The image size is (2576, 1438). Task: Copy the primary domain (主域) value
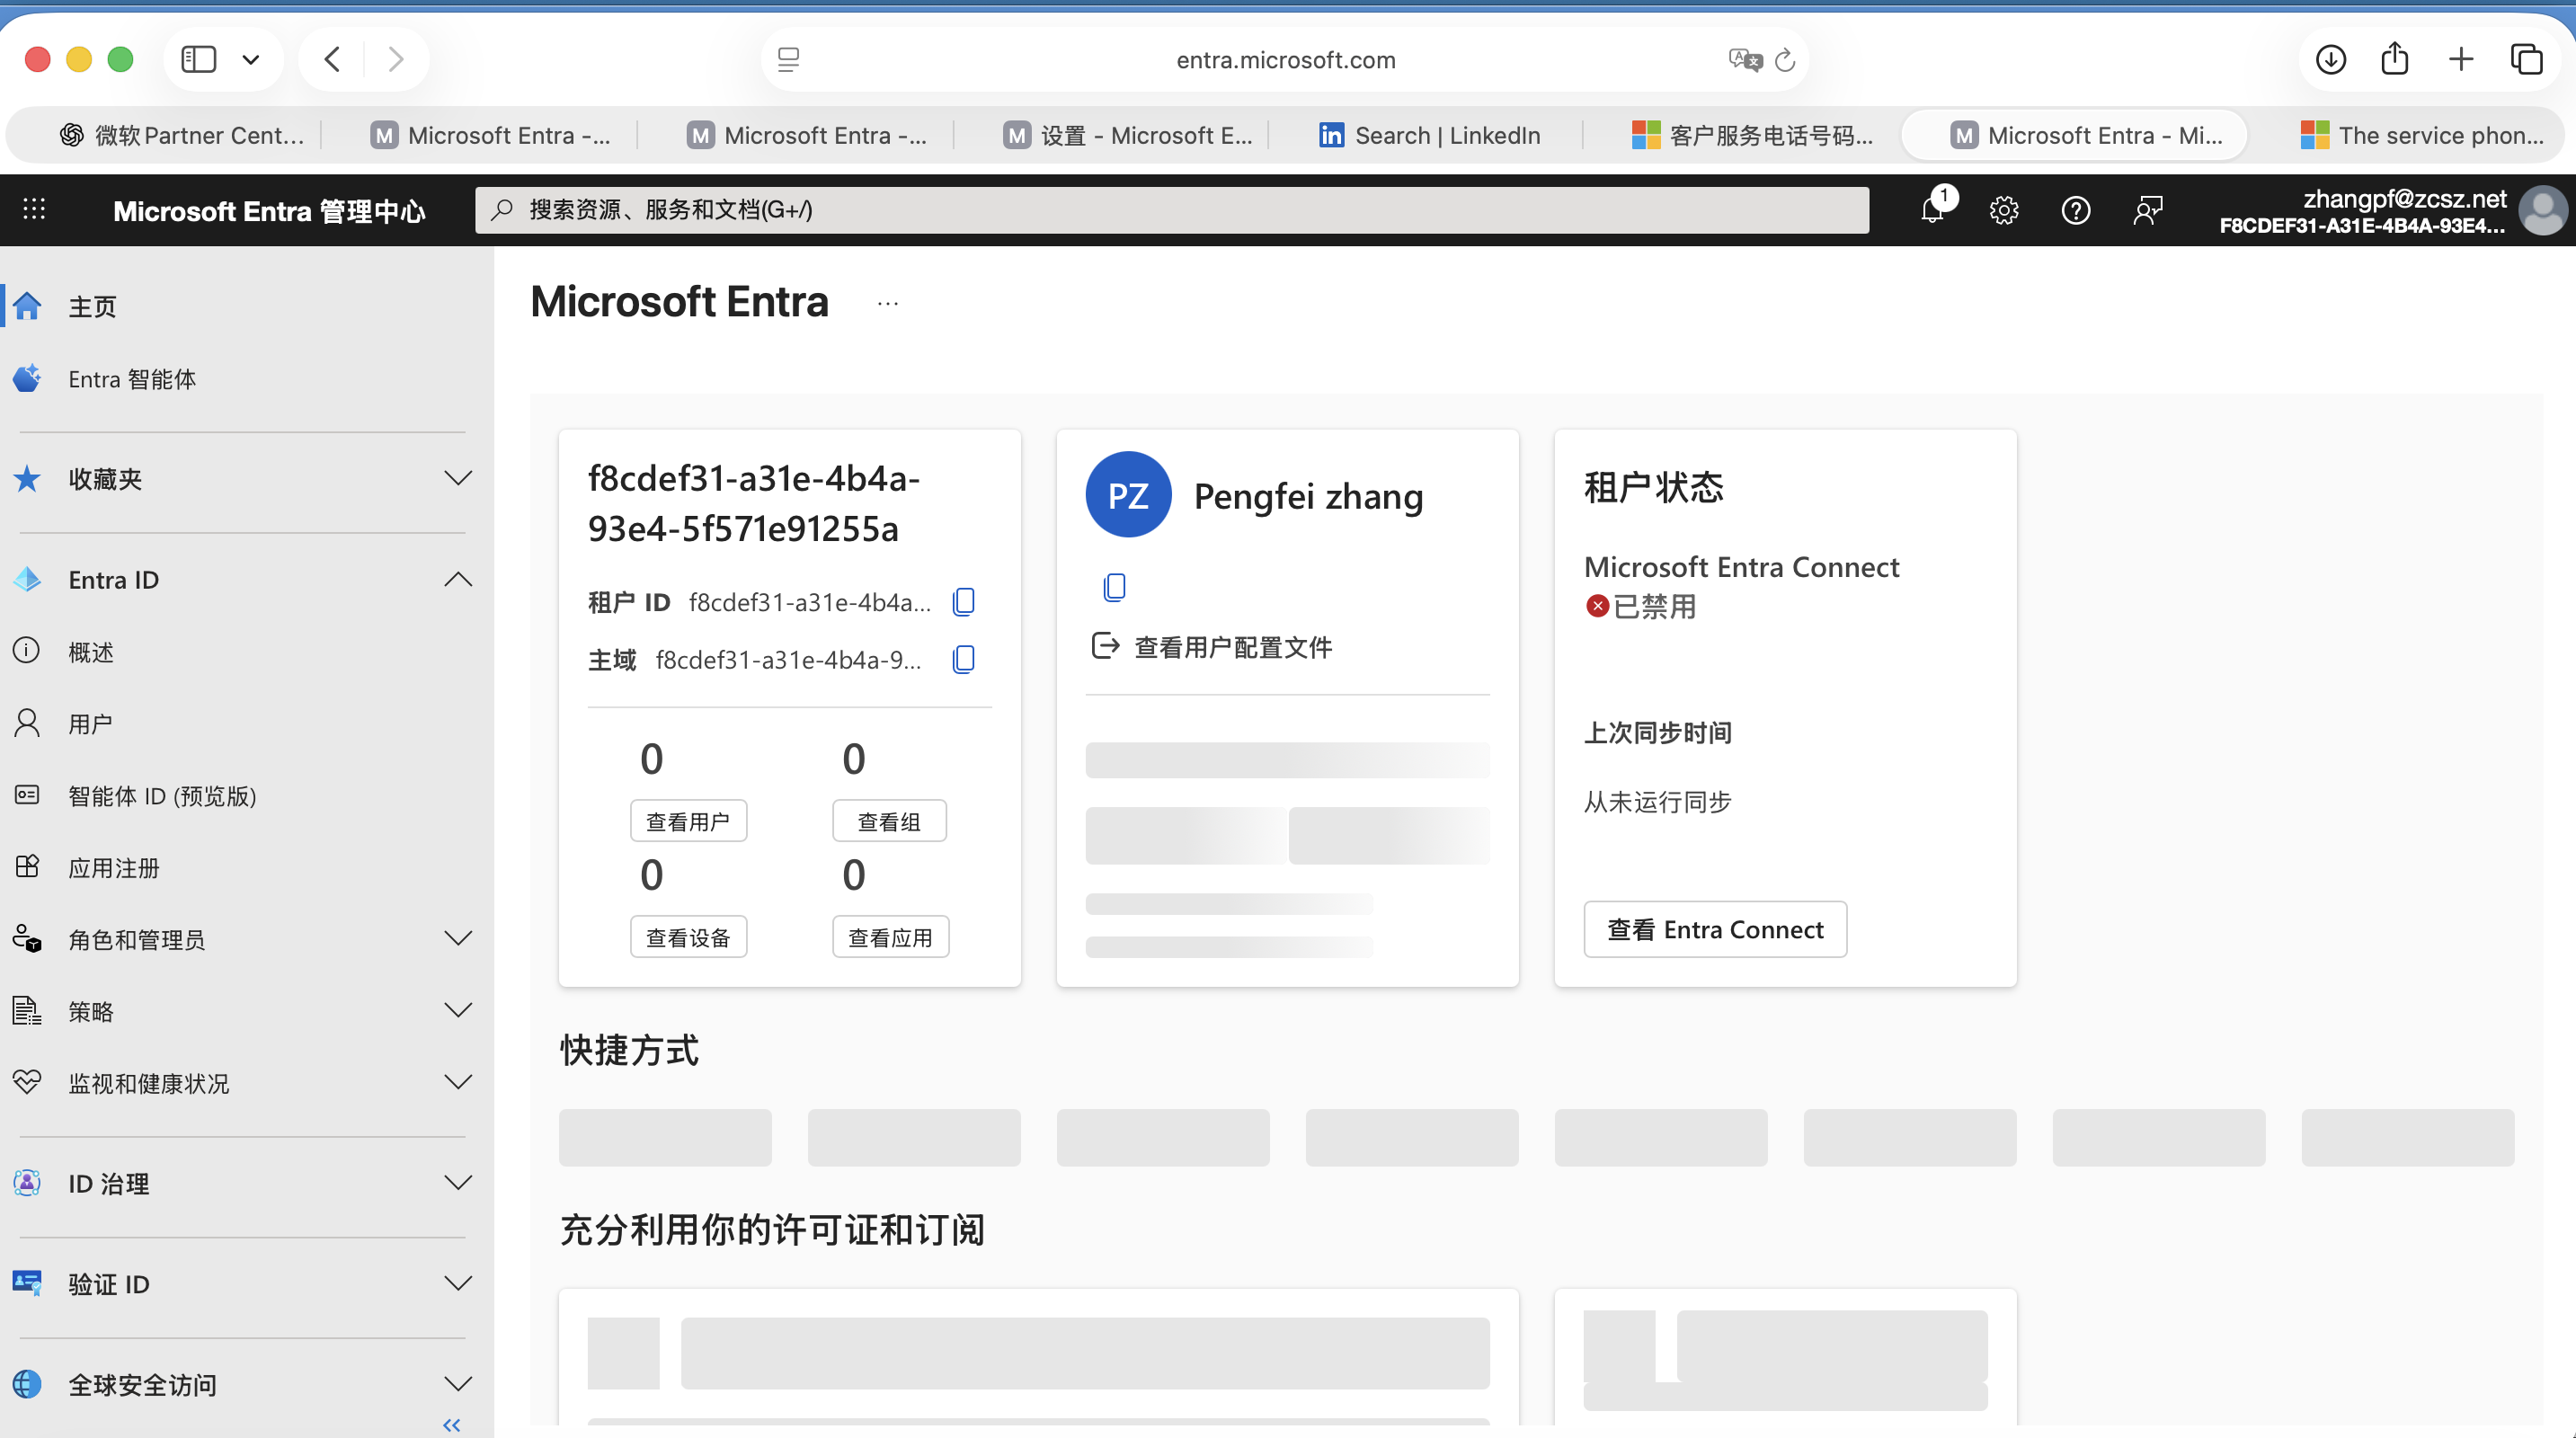coord(964,660)
